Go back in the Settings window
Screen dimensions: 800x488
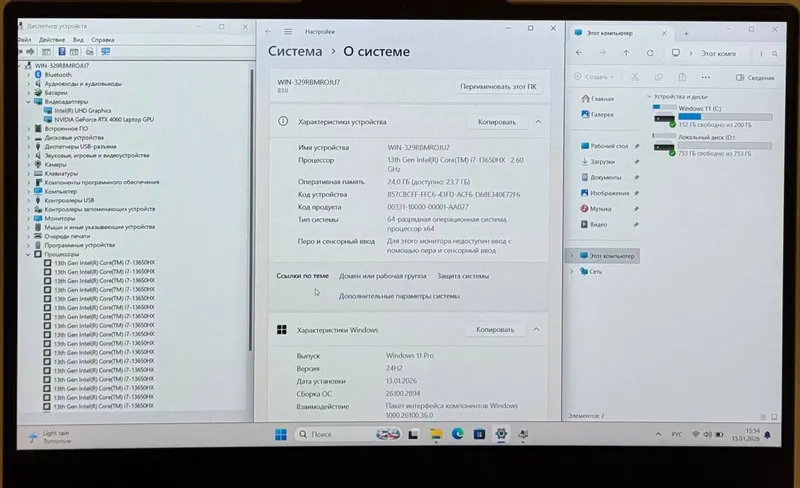[268, 32]
